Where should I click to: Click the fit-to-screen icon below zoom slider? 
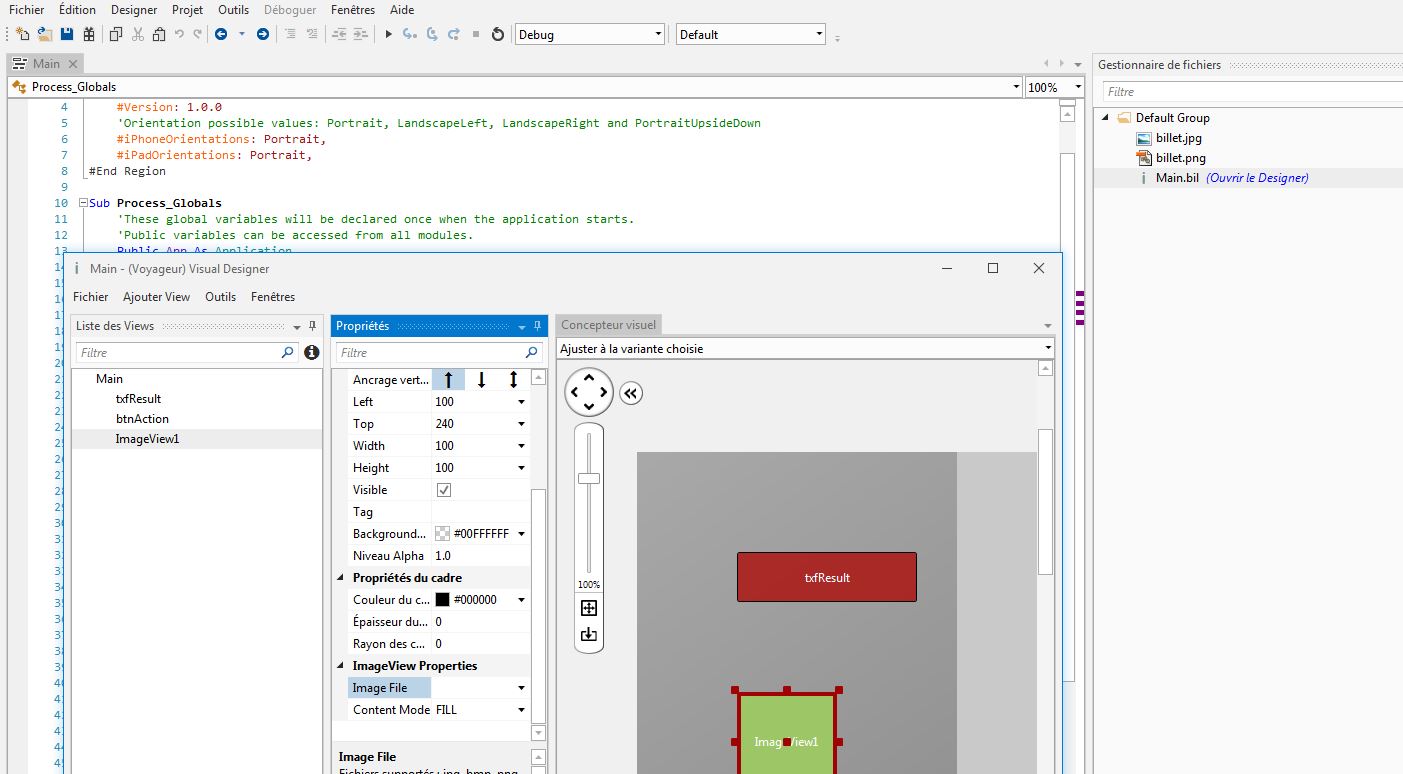589,608
